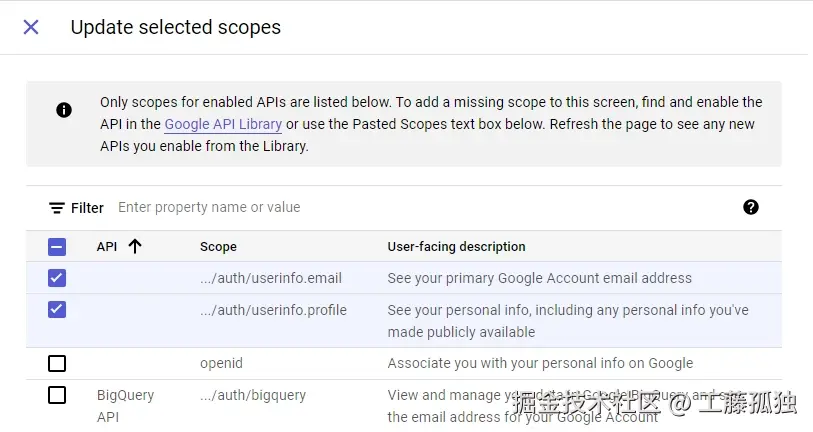
Task: Click the BigQuery API name cell
Action: [125, 405]
